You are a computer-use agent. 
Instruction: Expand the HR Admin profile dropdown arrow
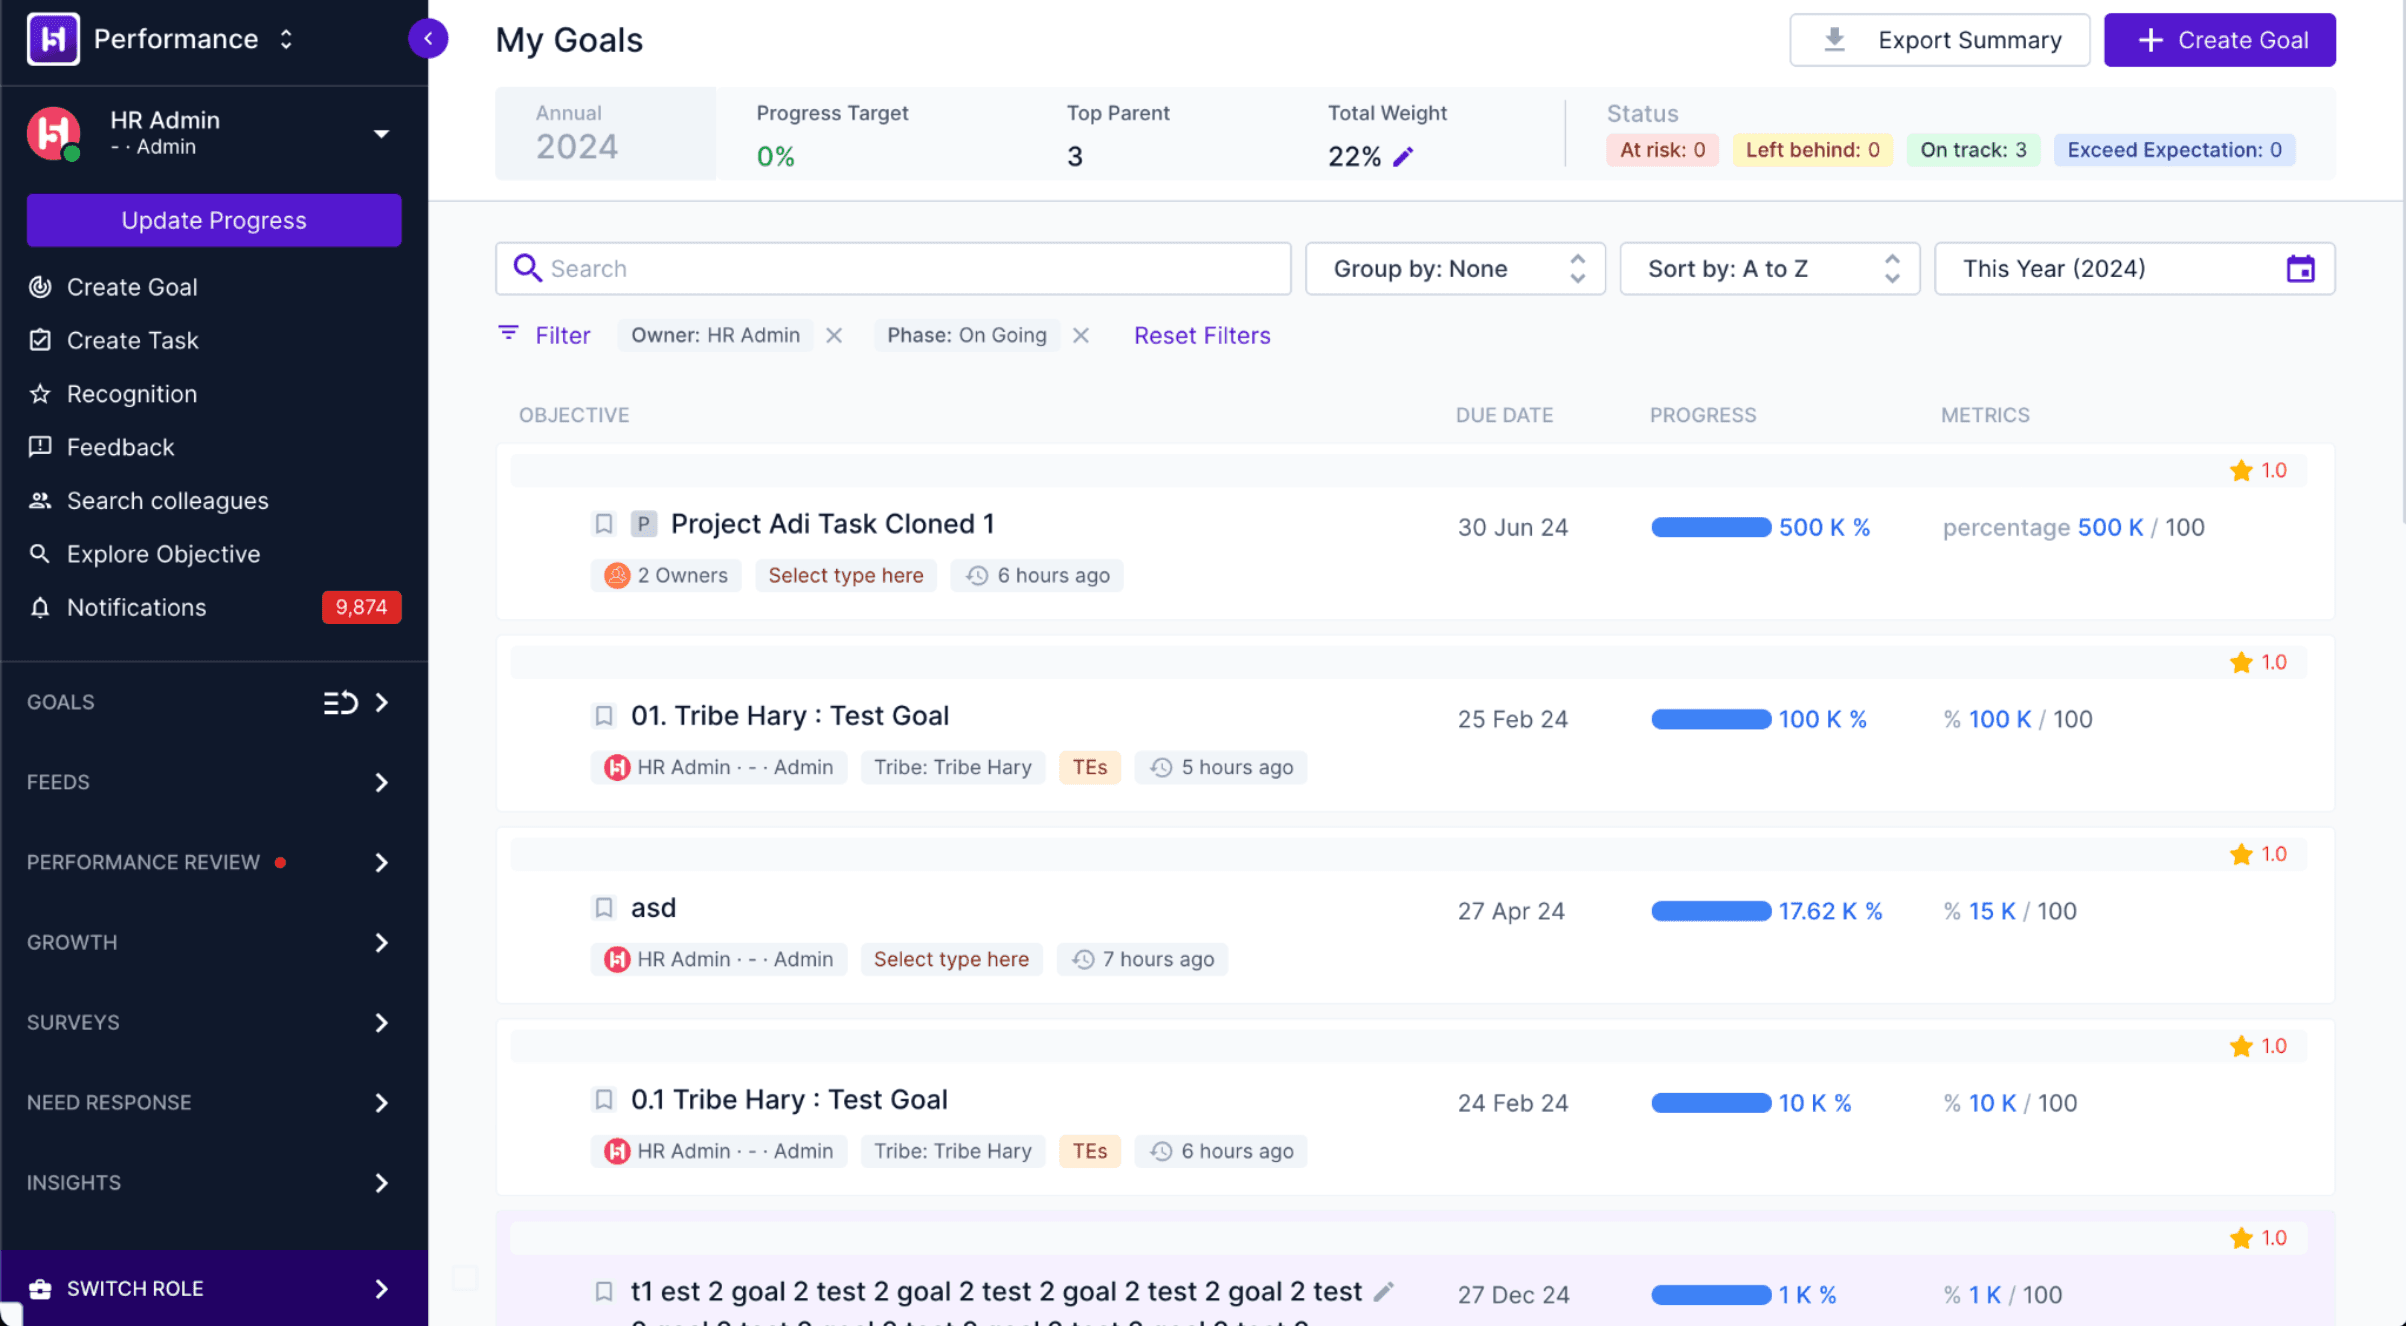[x=381, y=133]
